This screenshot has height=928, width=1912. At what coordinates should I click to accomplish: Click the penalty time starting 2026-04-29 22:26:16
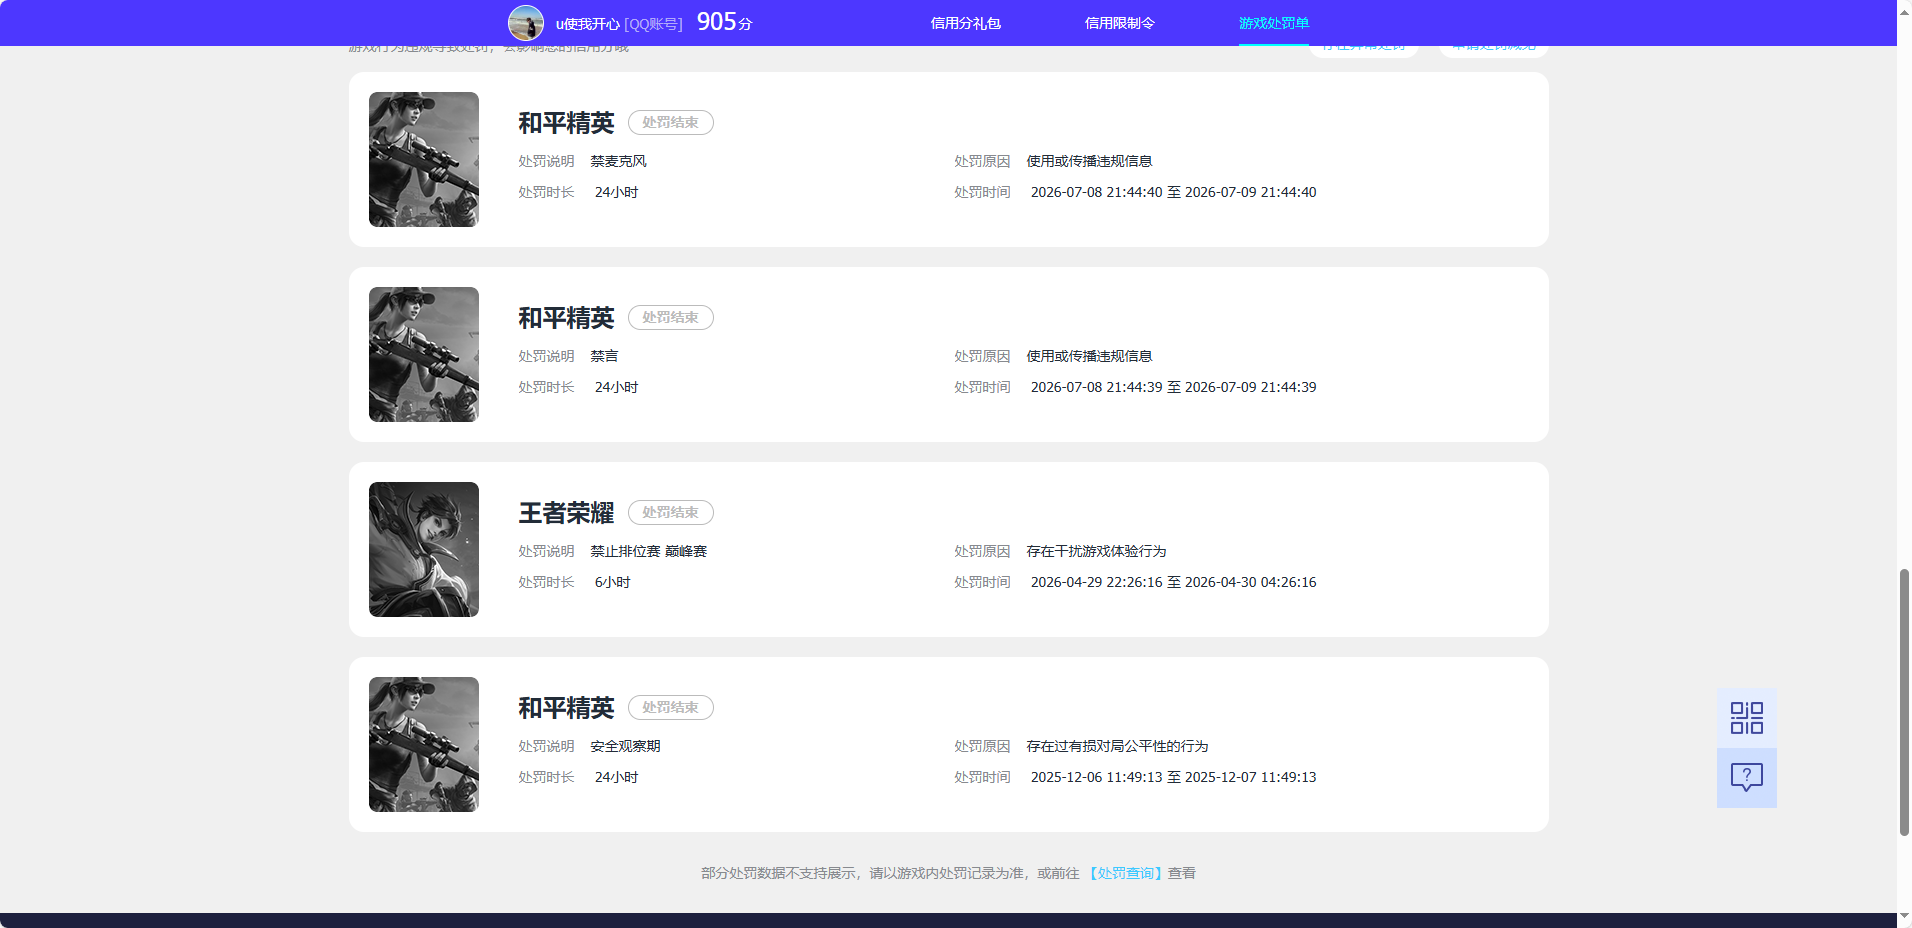point(1173,582)
